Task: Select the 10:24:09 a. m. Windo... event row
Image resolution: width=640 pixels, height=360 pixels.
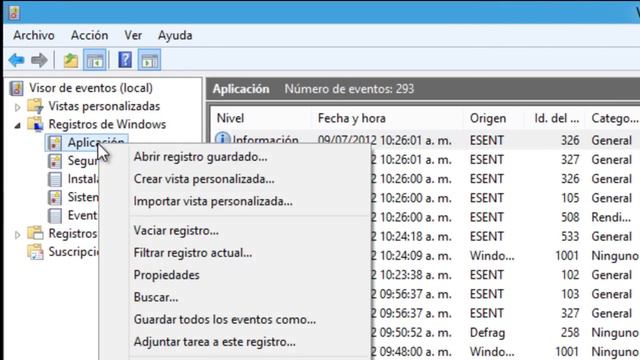Action: pyautogui.click(x=505, y=256)
